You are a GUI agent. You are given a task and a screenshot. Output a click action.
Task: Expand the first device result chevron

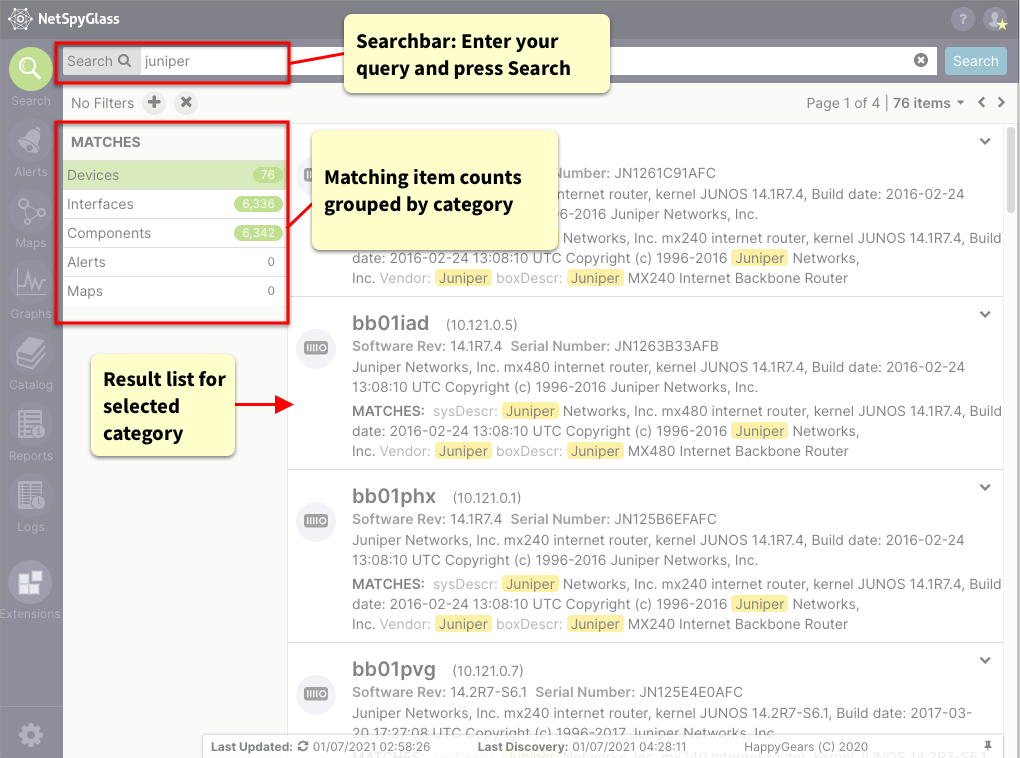pos(985,141)
